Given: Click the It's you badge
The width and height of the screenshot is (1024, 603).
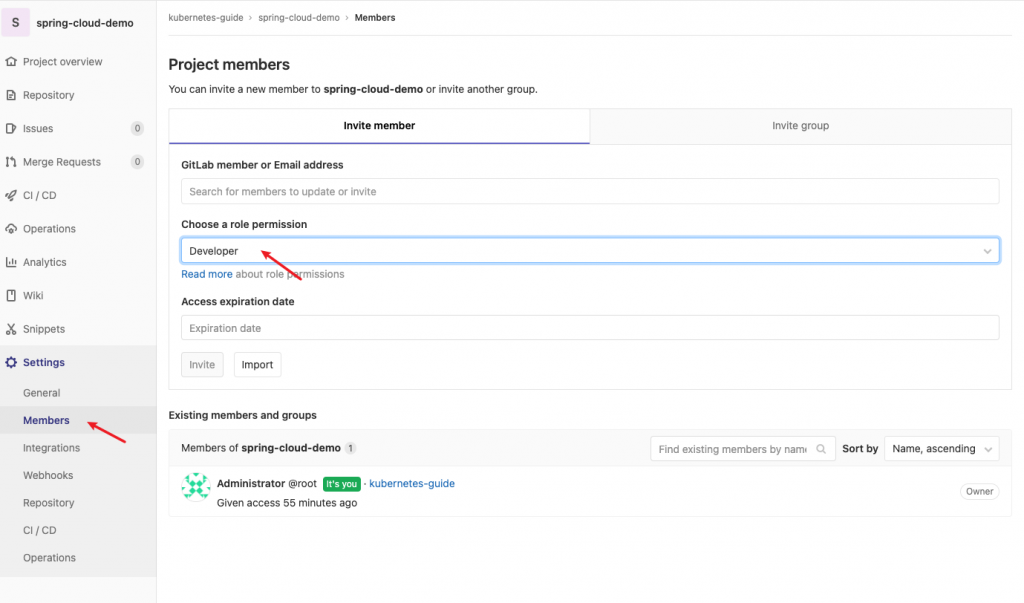Looking at the screenshot, I should [342, 484].
